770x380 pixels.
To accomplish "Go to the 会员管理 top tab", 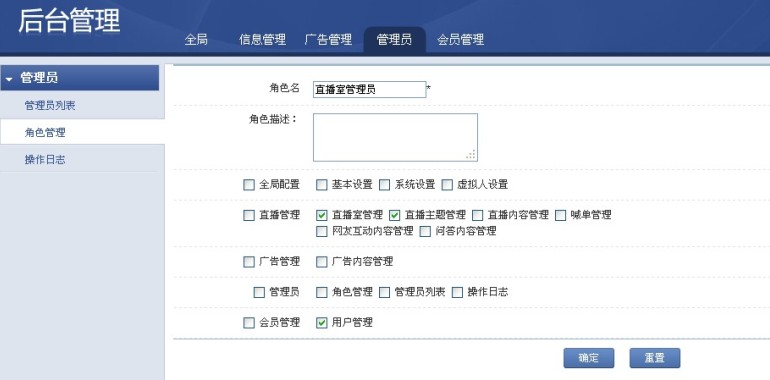I will pos(461,40).
